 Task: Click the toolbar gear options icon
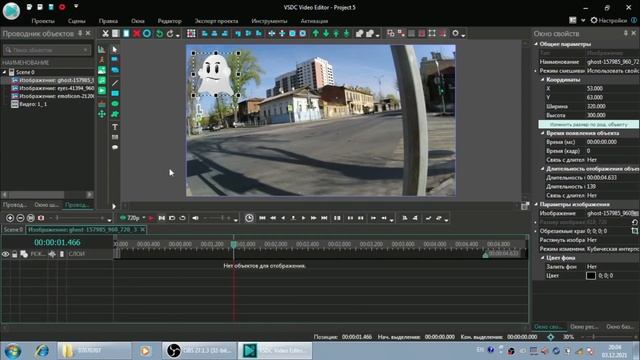point(456,33)
